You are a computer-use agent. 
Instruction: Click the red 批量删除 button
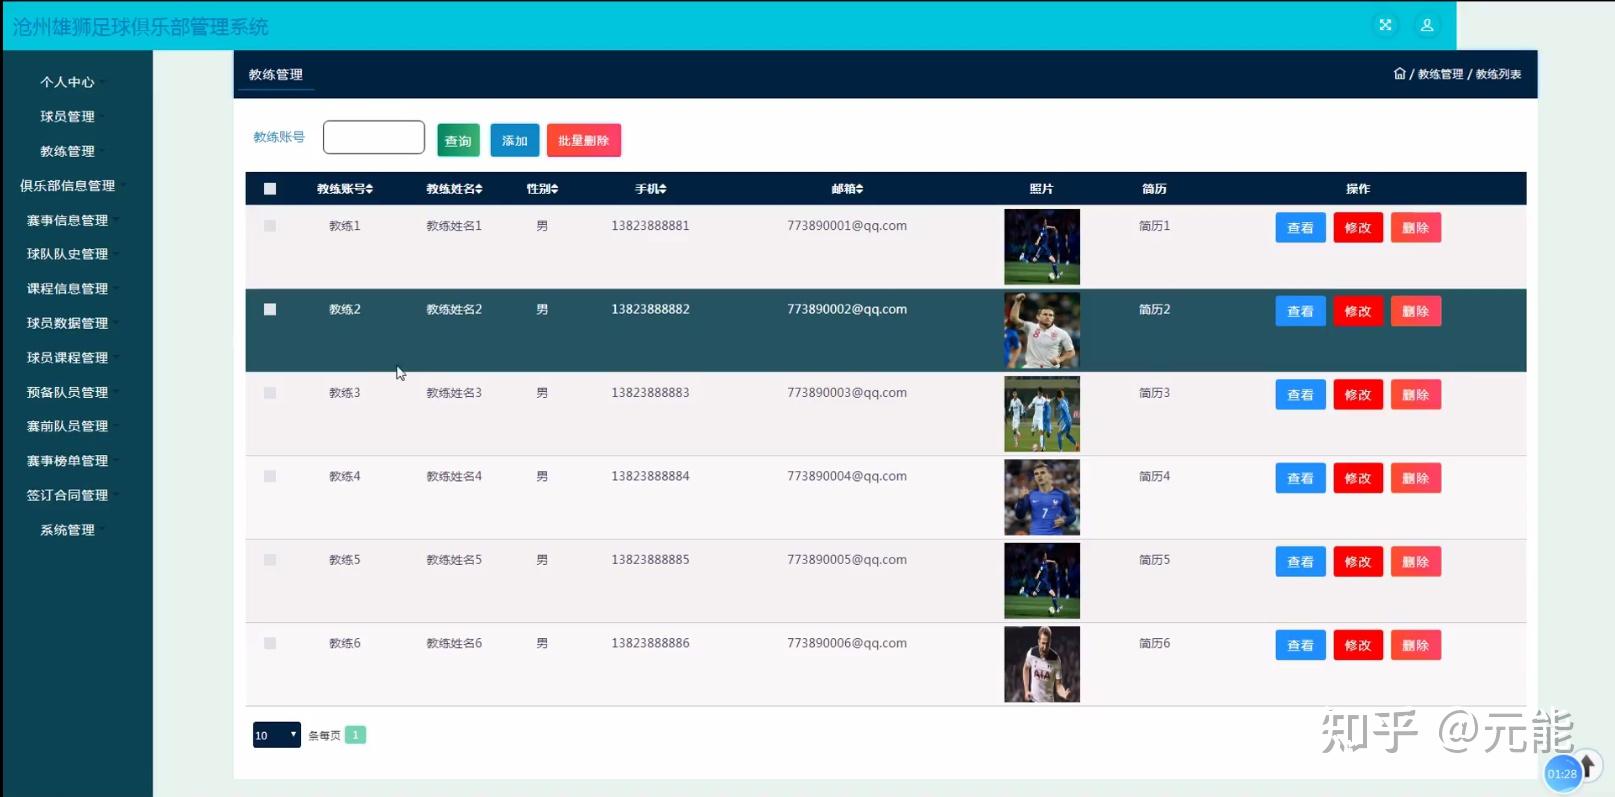point(584,141)
